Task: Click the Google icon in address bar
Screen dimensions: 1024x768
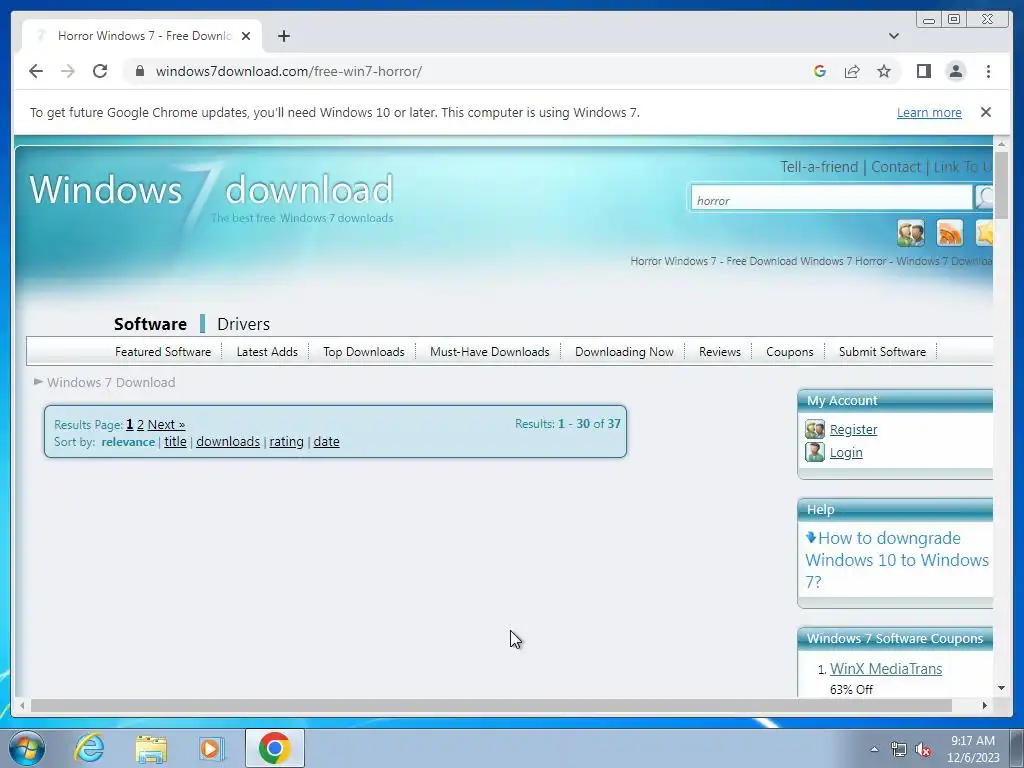Action: coord(820,71)
